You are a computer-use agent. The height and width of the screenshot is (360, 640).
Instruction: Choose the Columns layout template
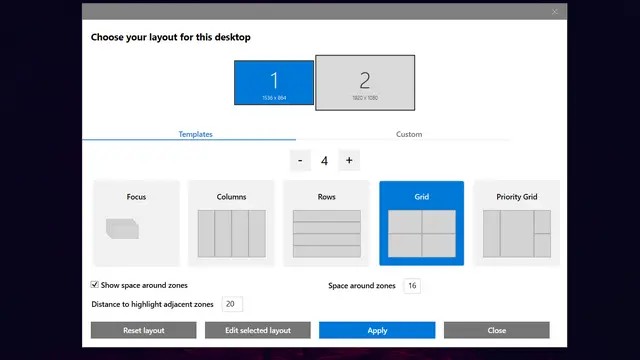231,223
